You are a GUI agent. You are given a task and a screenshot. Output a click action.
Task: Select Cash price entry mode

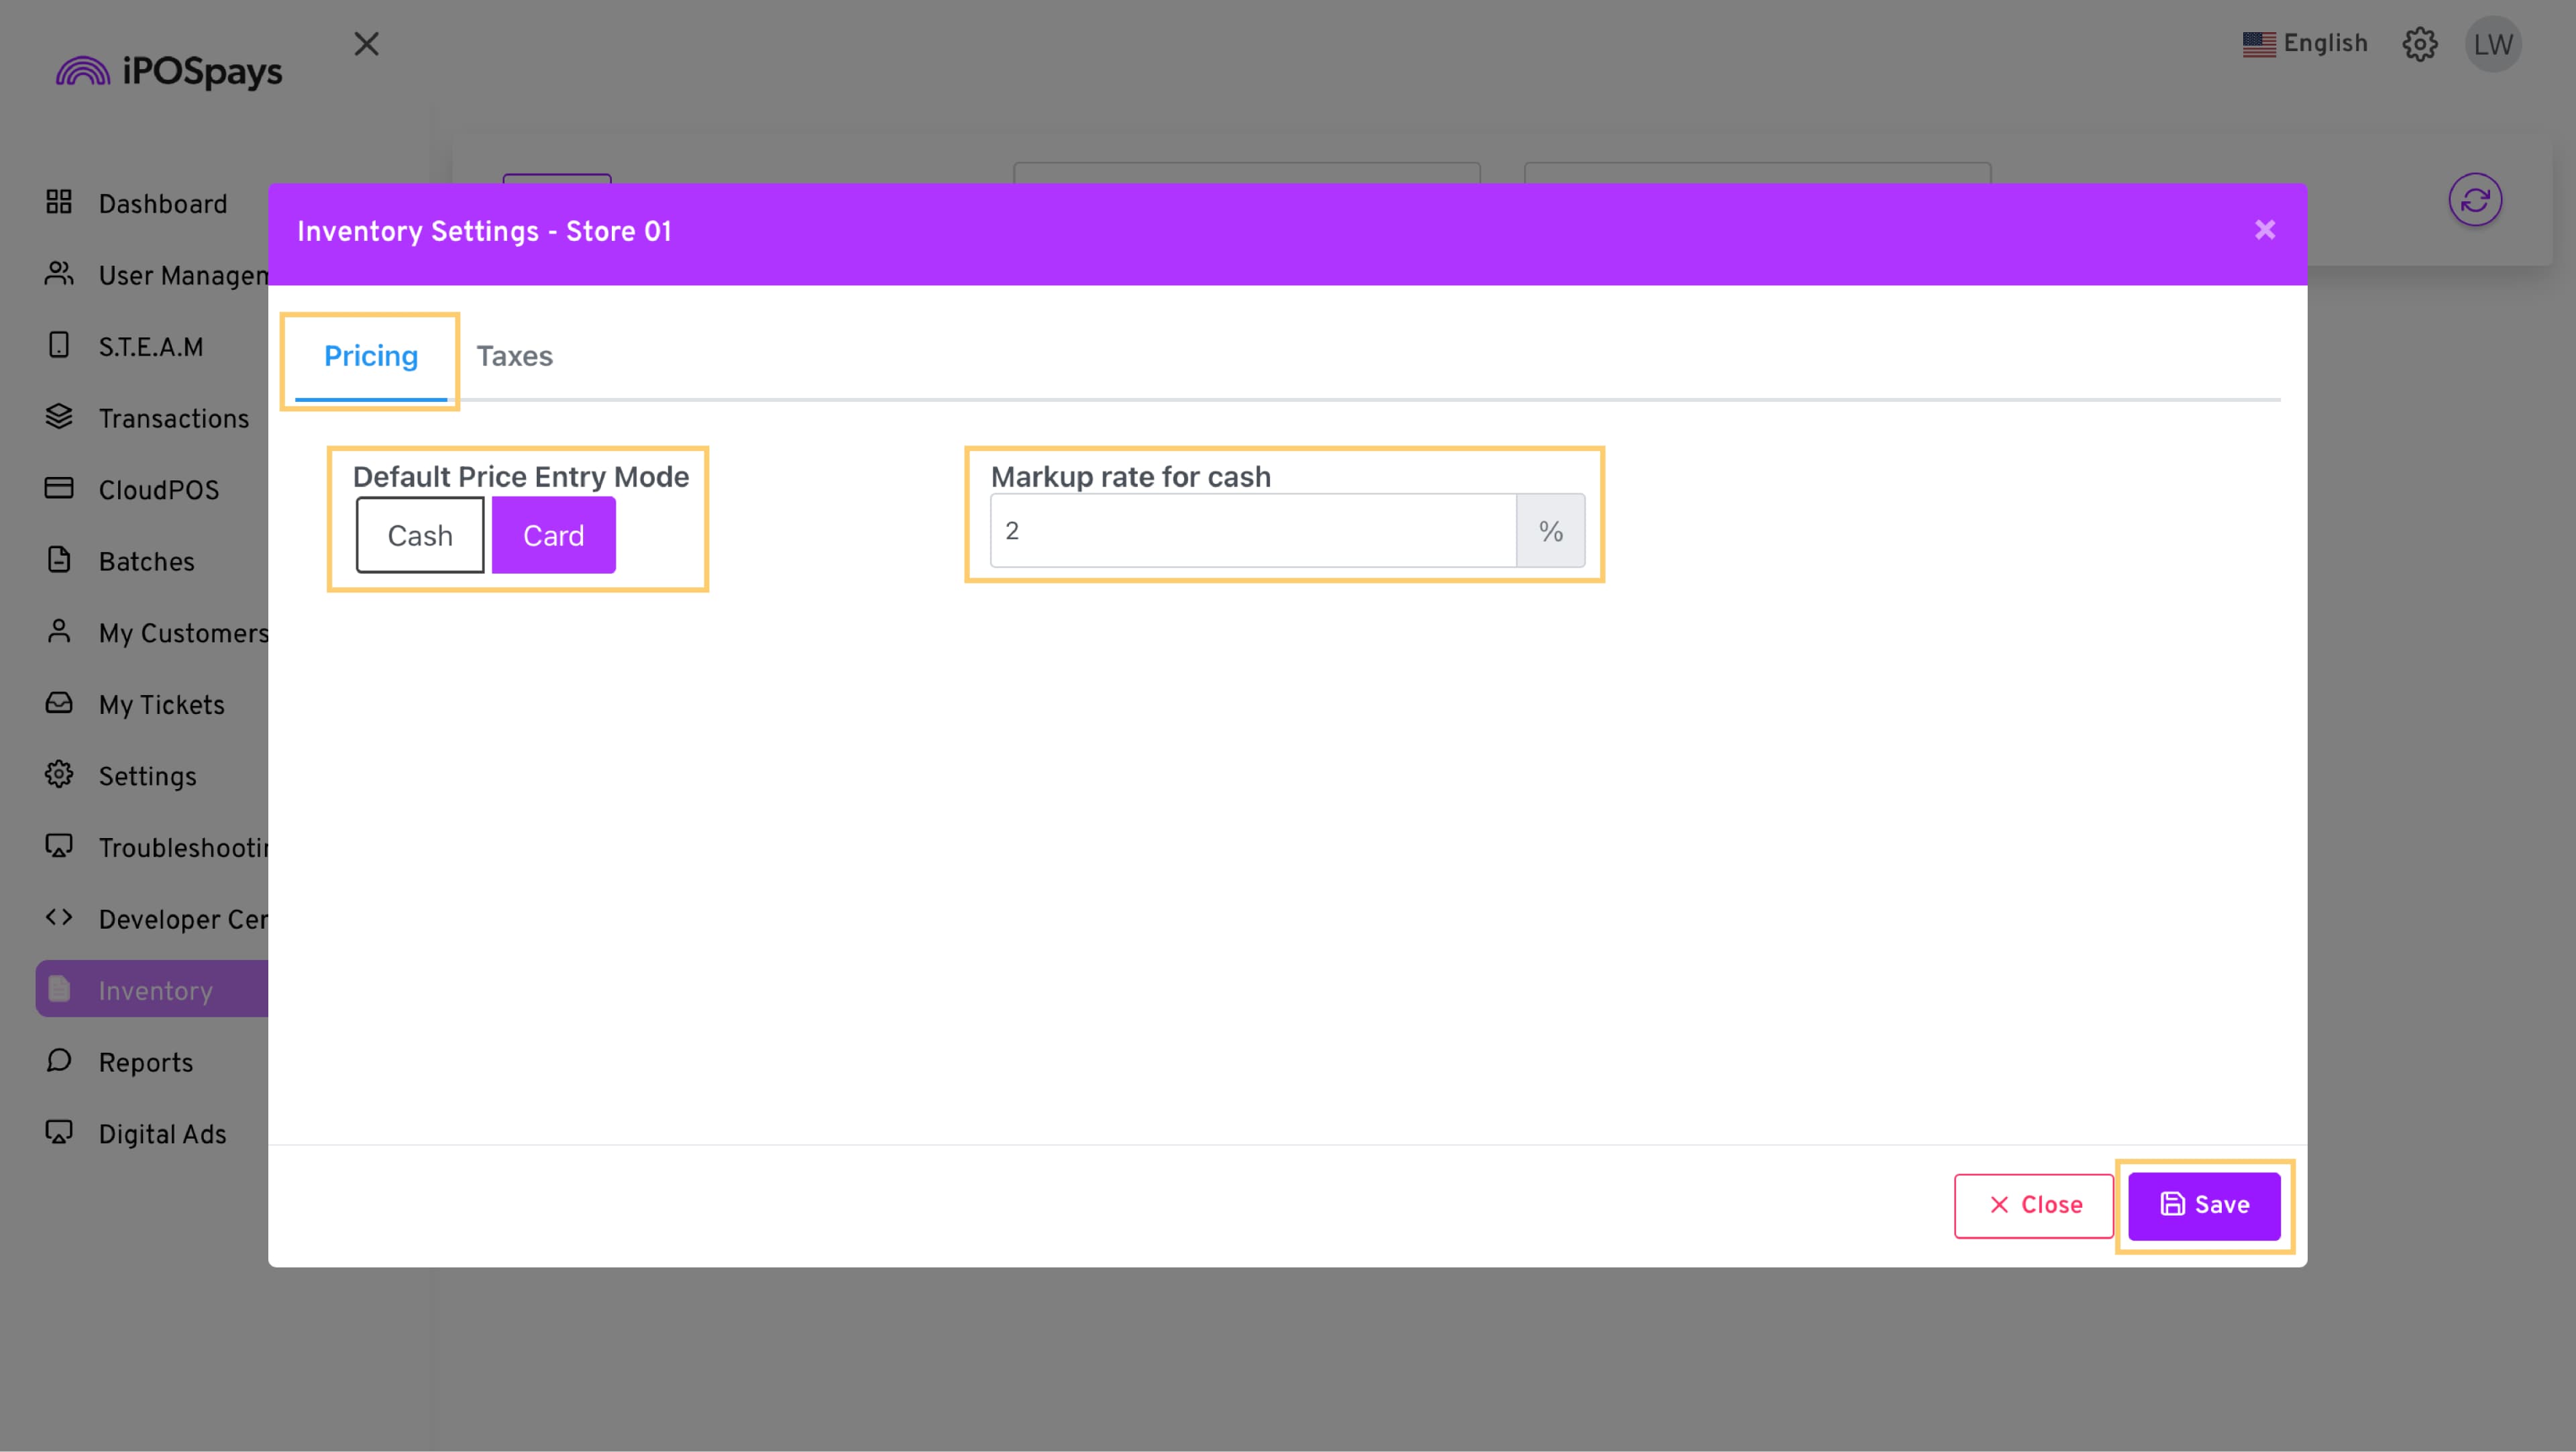tap(420, 535)
